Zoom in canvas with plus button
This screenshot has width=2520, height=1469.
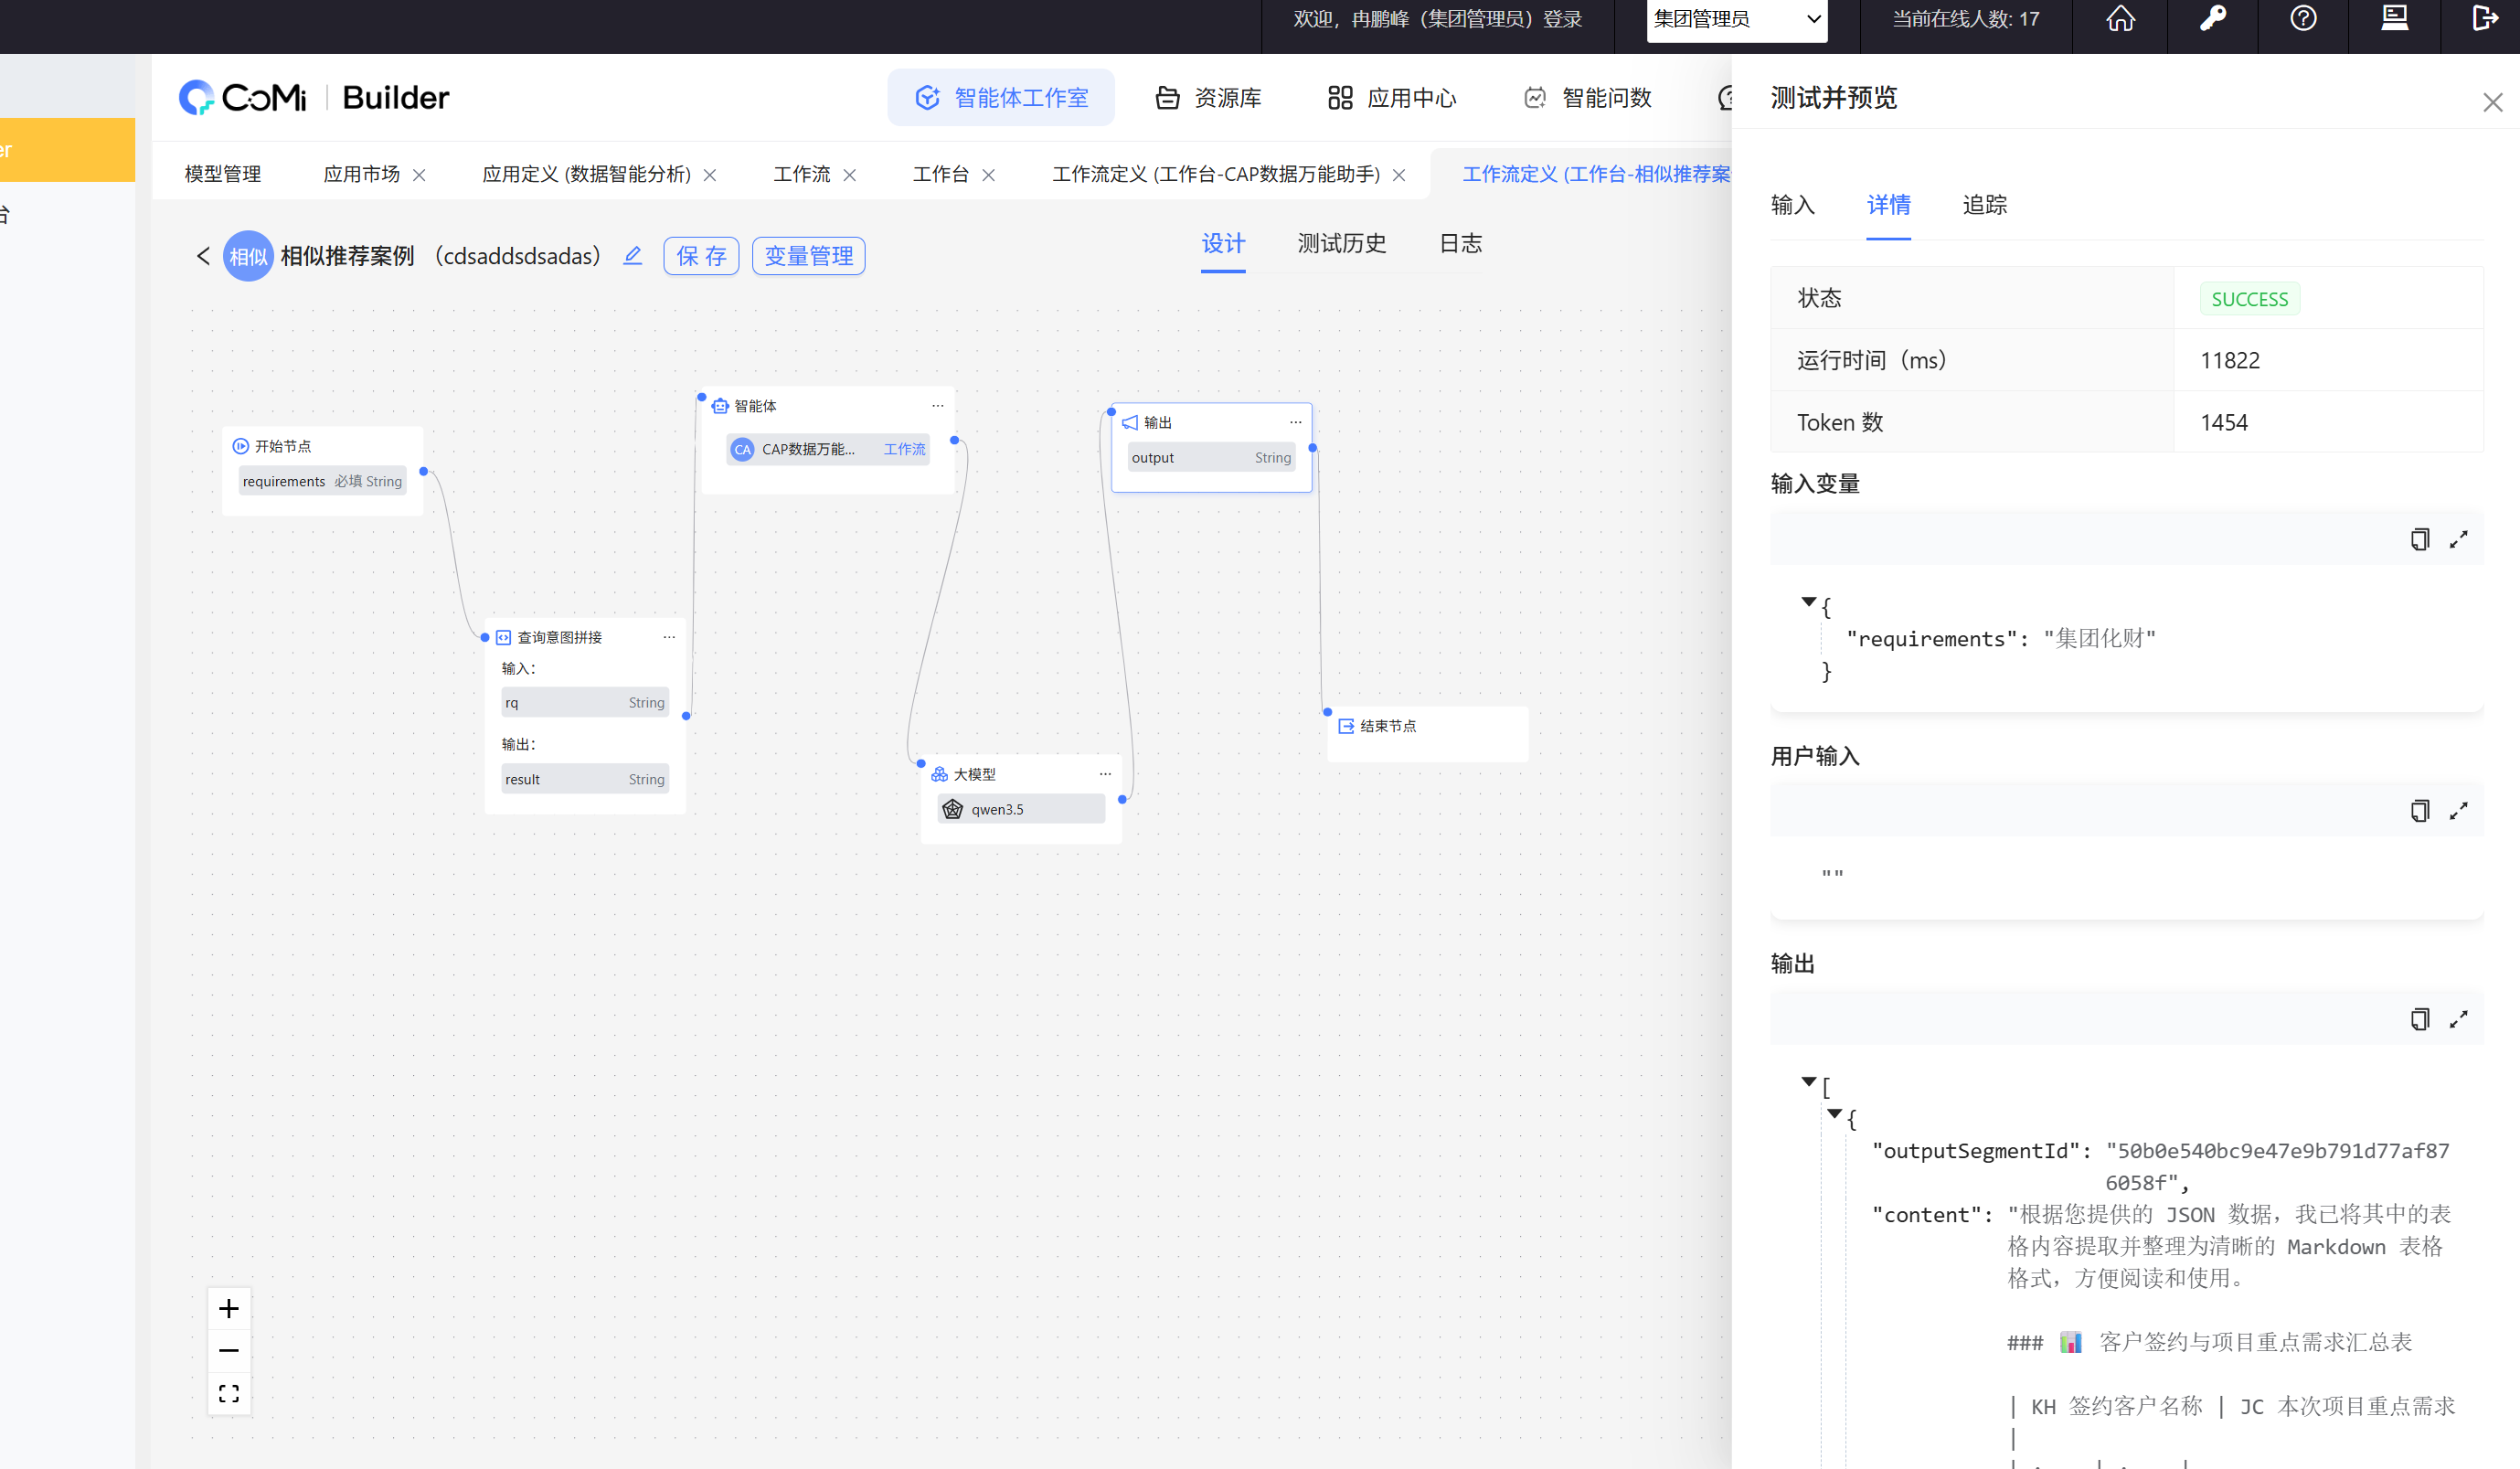tap(229, 1308)
